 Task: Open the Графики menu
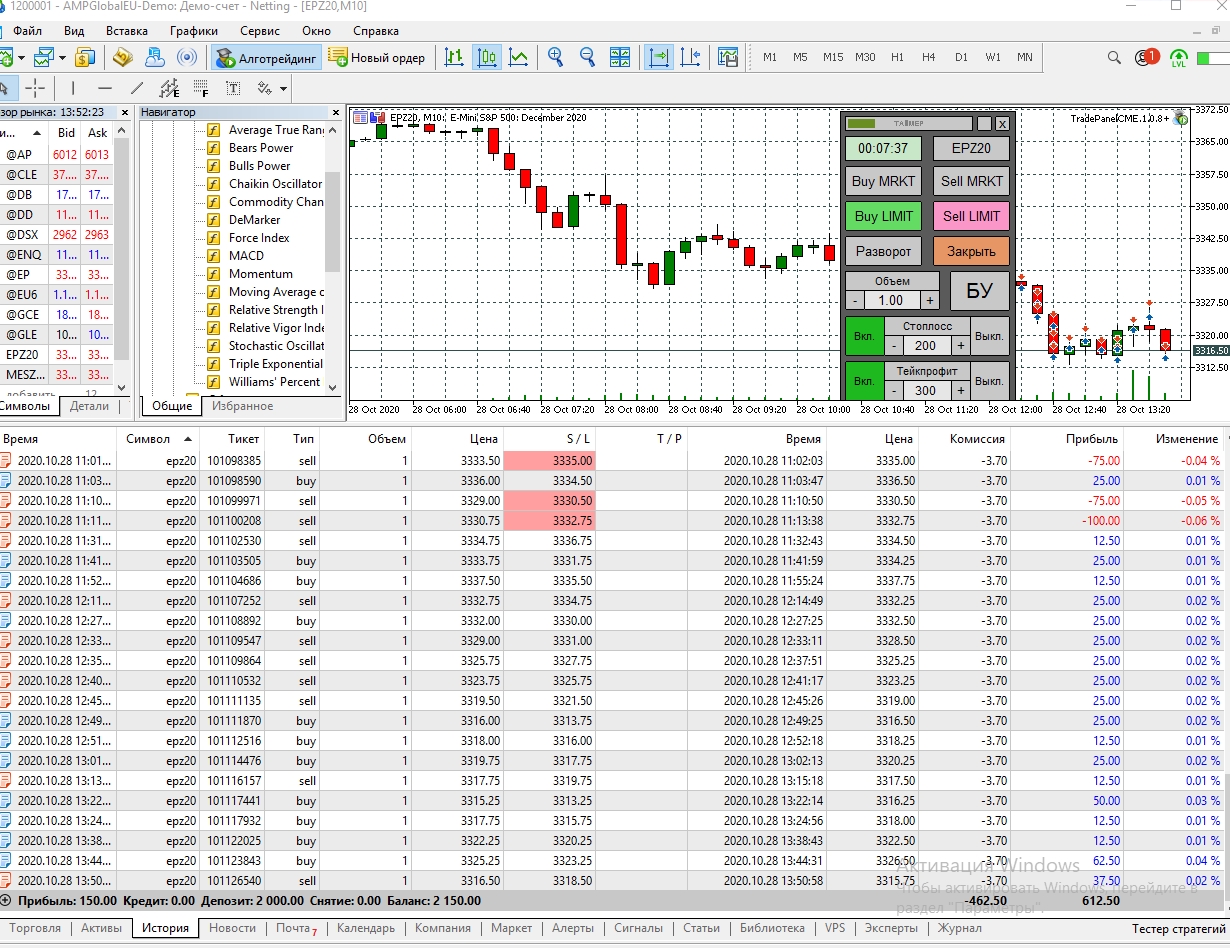[194, 31]
